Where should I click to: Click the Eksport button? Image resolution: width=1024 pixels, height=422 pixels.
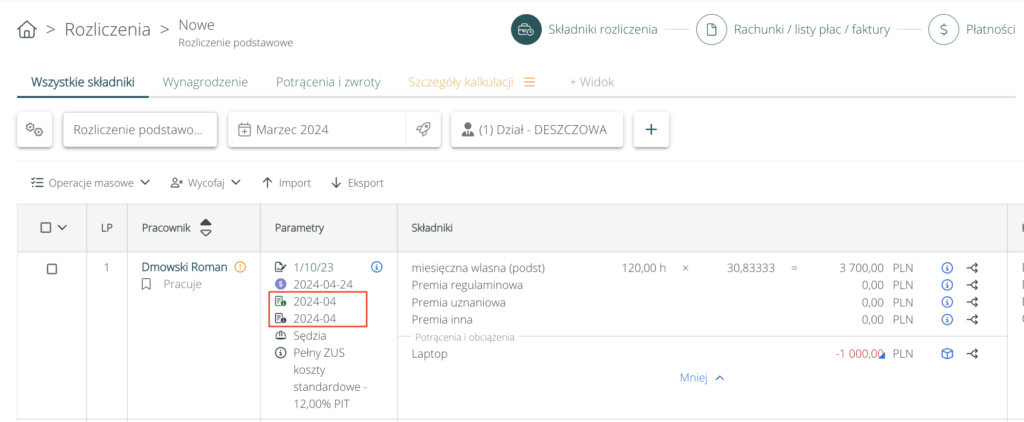click(x=357, y=183)
